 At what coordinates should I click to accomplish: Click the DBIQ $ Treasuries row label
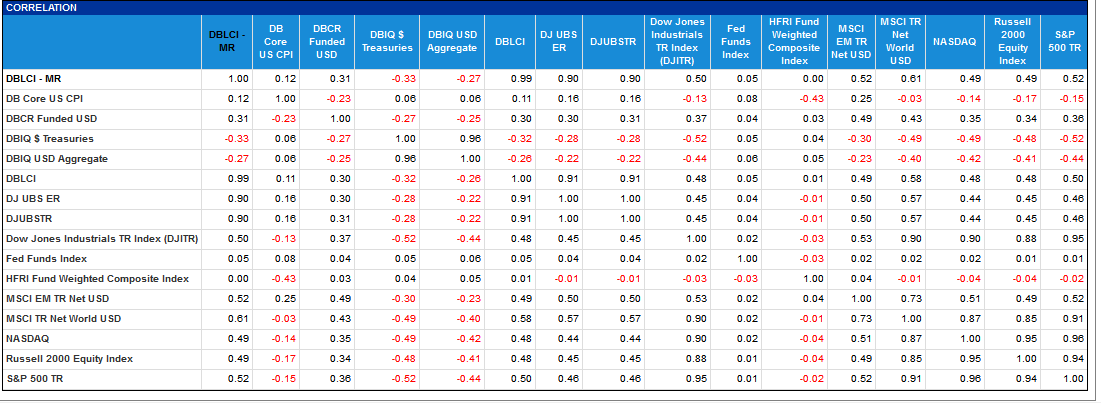pyautogui.click(x=49, y=139)
